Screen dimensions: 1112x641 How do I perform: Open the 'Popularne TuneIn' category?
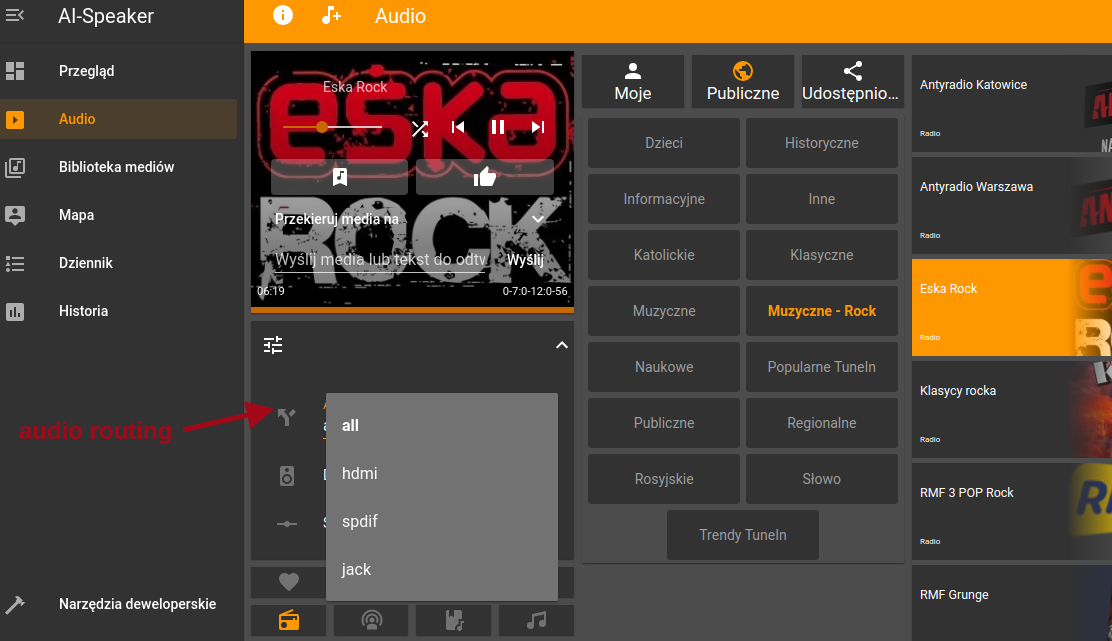[822, 367]
